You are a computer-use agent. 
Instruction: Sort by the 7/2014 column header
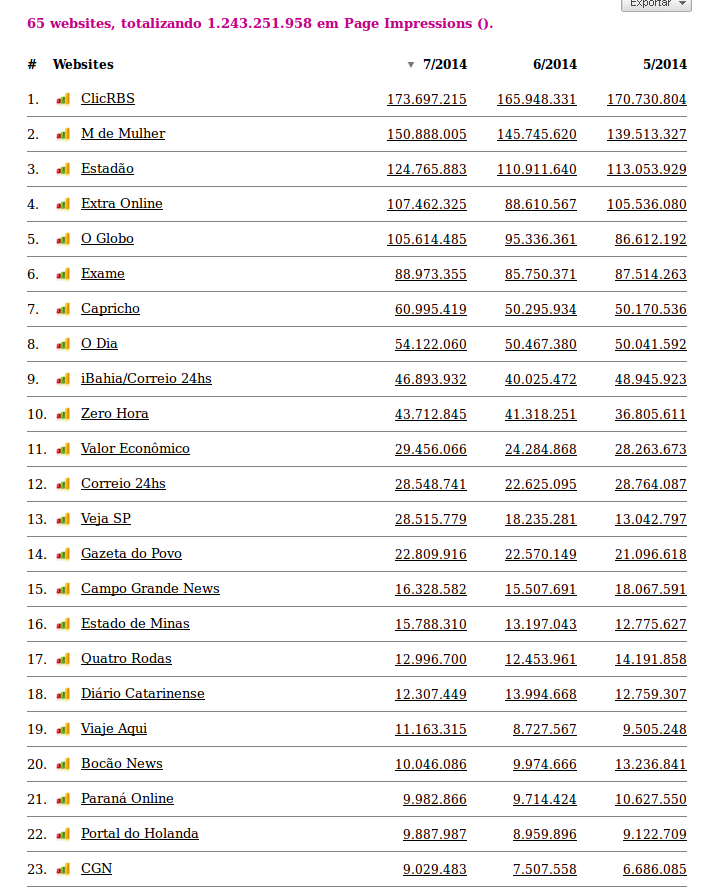pos(444,64)
